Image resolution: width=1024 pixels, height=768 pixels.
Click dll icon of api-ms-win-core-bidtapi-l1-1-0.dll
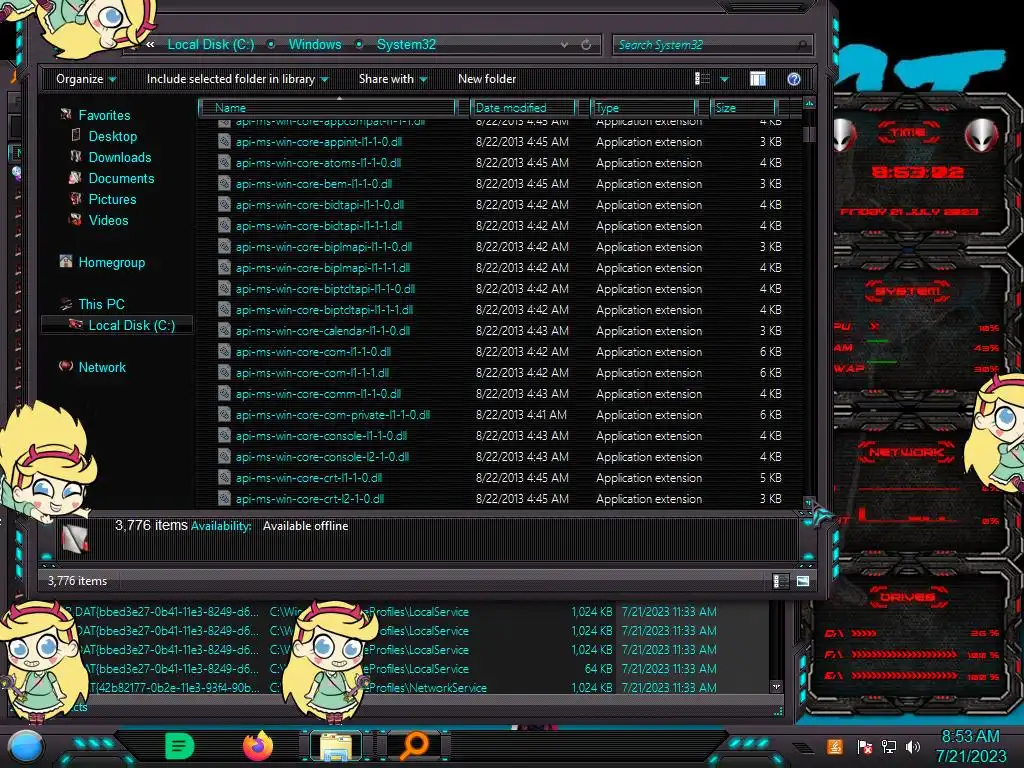[x=224, y=204]
